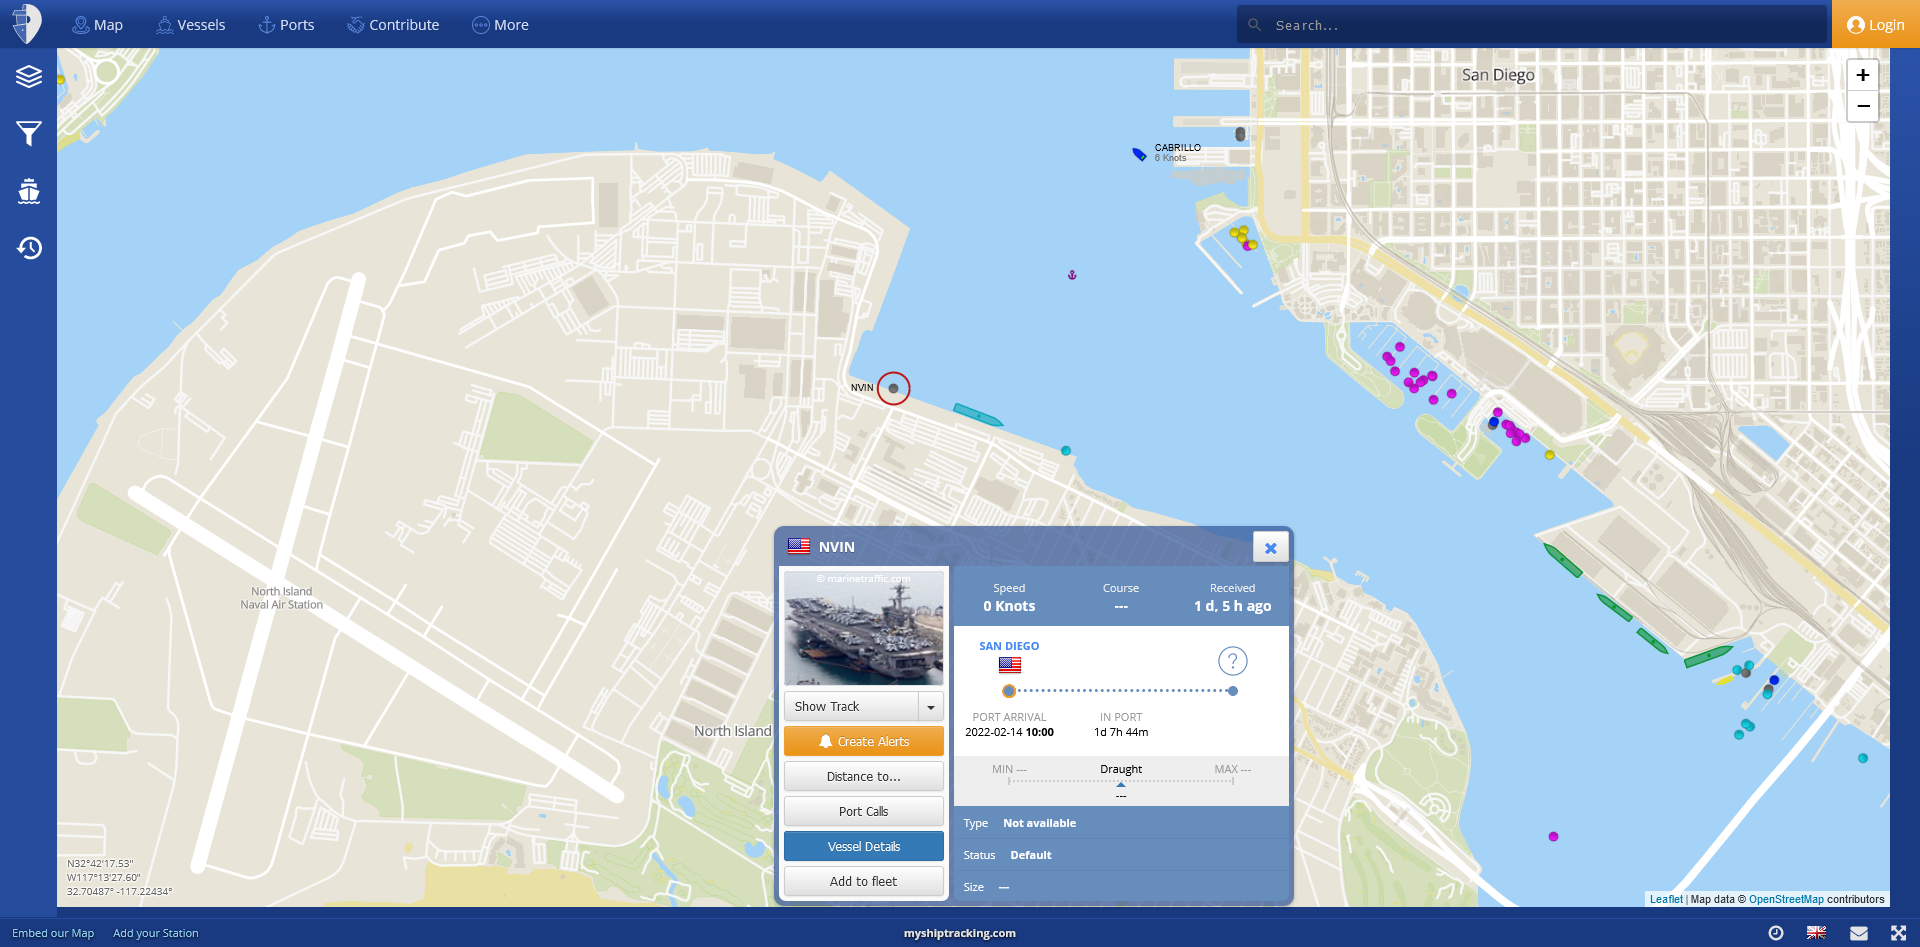Open the envelope contact icon
Screen dimensions: 1920x947
1858,933
